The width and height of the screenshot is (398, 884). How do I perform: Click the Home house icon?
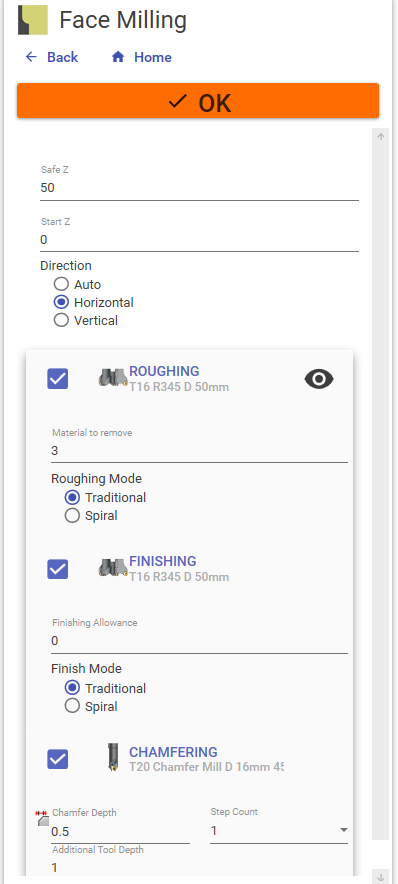tap(118, 57)
